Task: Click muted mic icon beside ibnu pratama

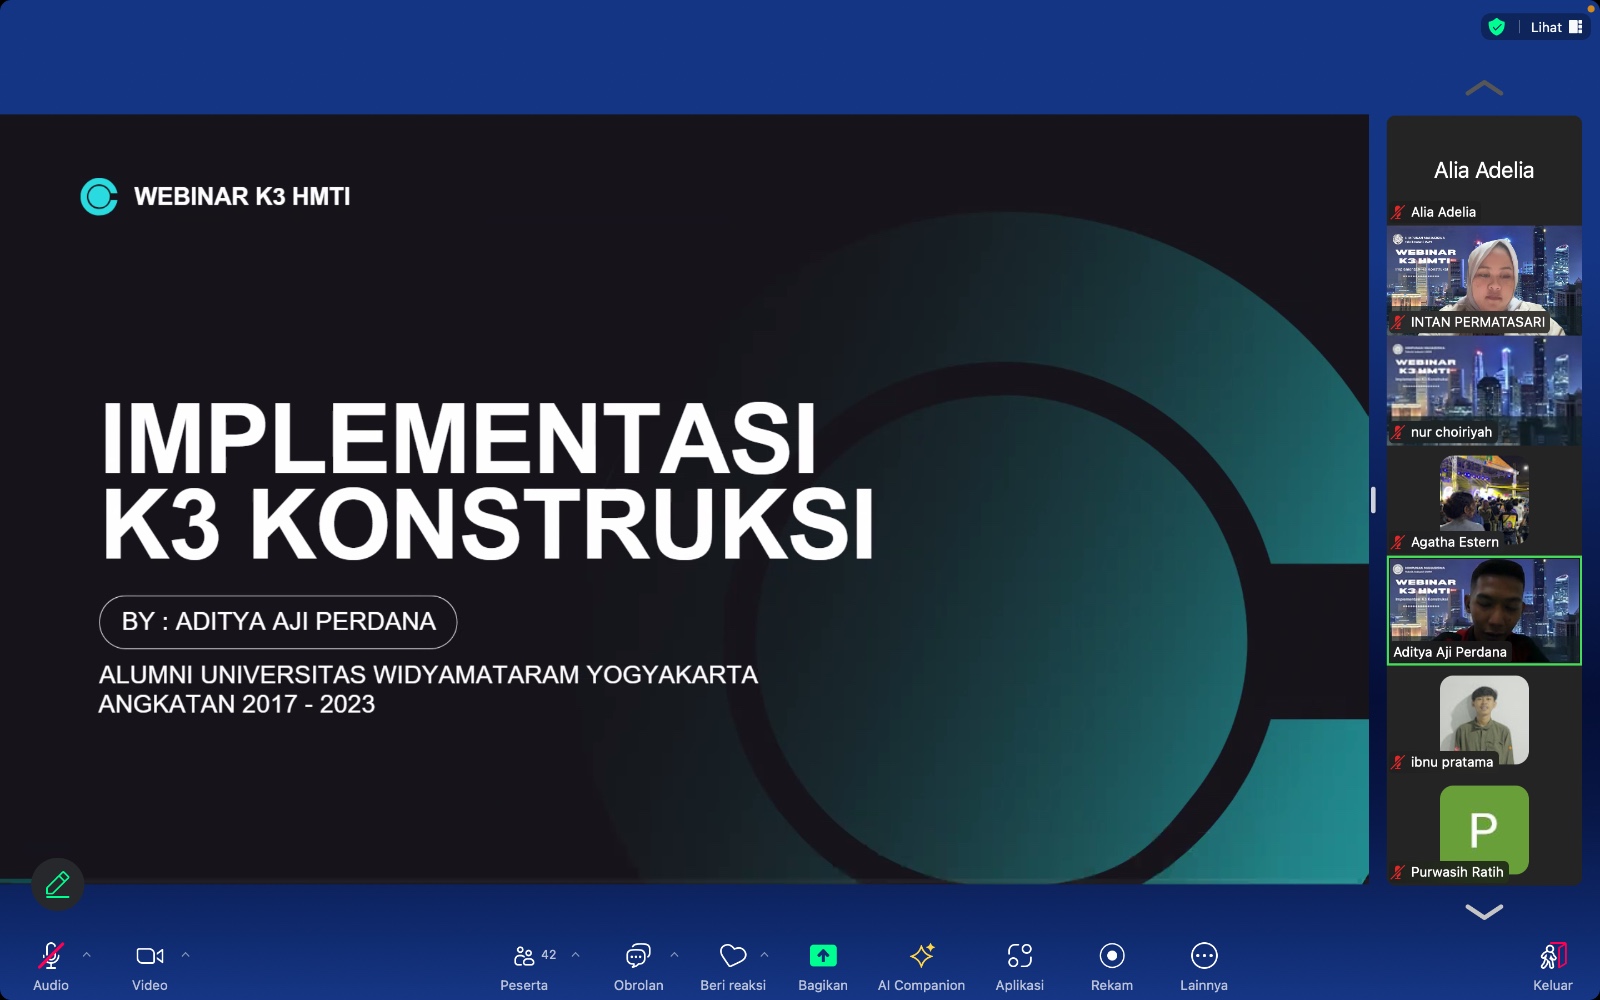Action: point(1398,762)
